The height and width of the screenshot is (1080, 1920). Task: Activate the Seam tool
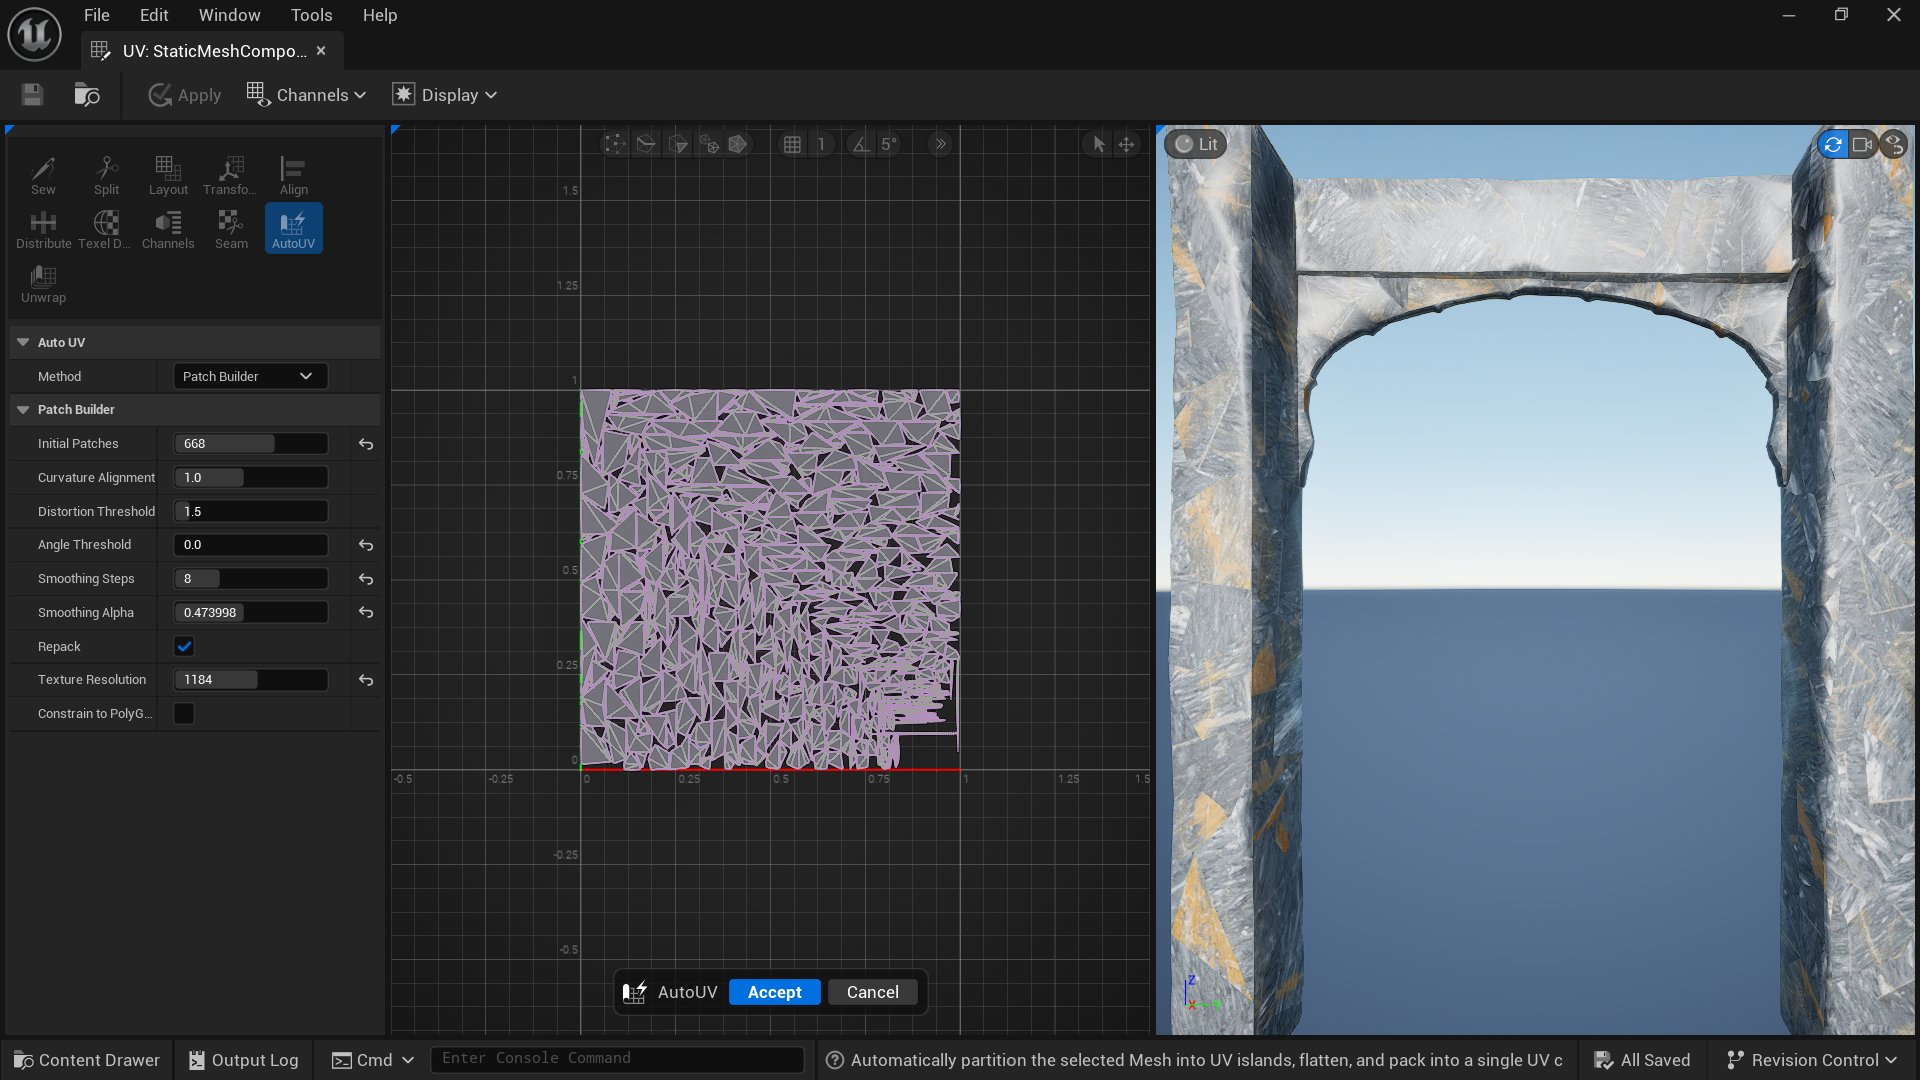231,229
